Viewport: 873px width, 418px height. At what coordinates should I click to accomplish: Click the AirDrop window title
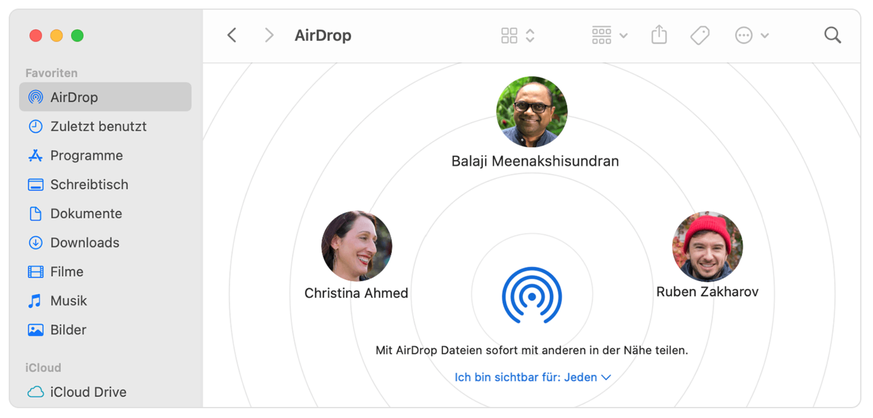323,36
